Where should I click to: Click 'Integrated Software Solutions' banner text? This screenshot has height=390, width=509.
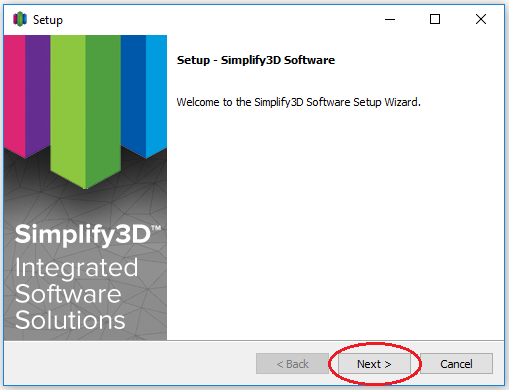(x=76, y=294)
